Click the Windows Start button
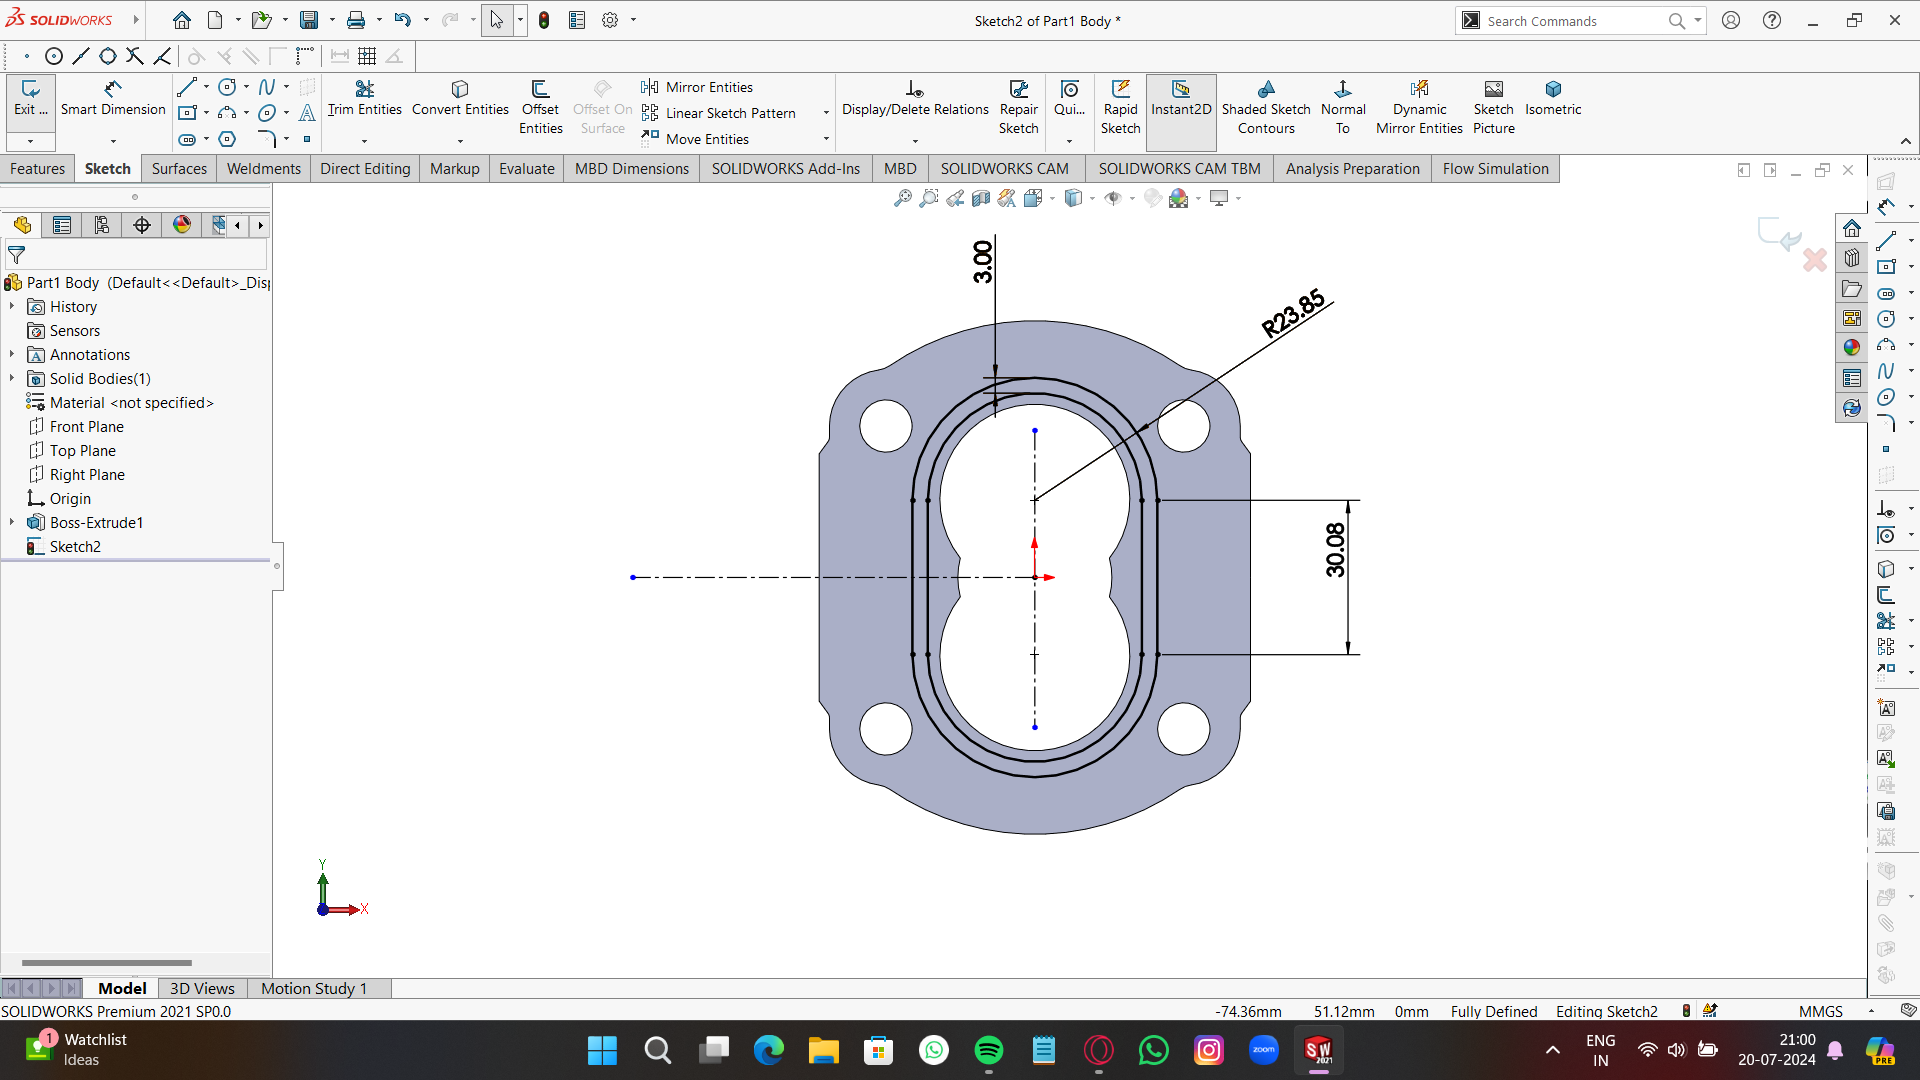 [602, 1050]
